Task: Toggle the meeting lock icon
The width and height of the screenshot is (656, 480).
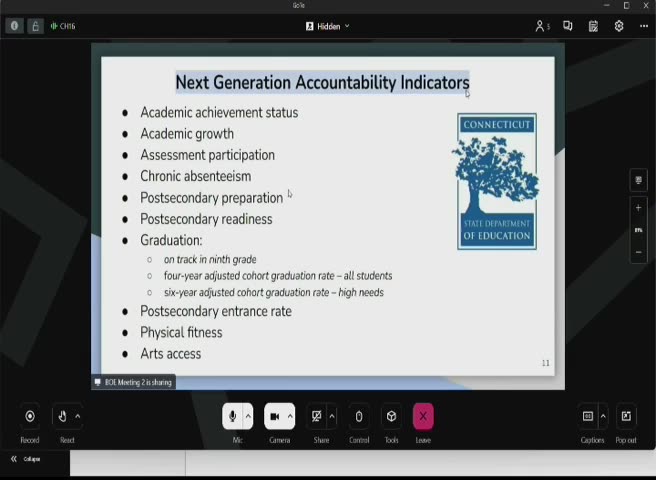Action: 36,26
